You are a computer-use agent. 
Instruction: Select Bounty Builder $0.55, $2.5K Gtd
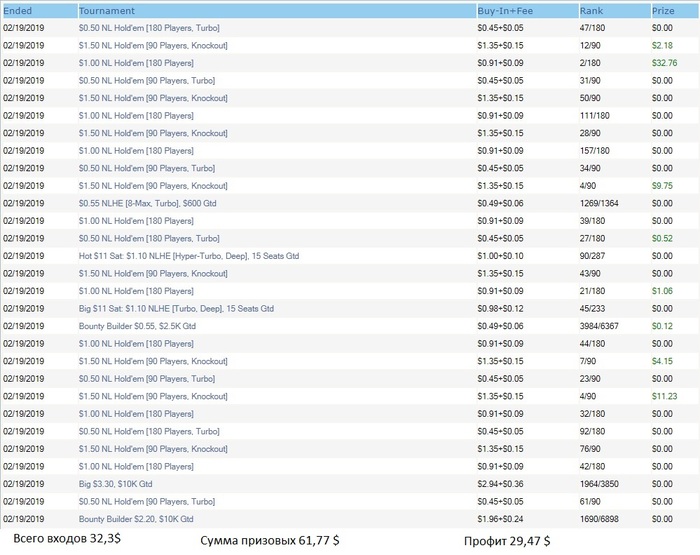[137, 326]
